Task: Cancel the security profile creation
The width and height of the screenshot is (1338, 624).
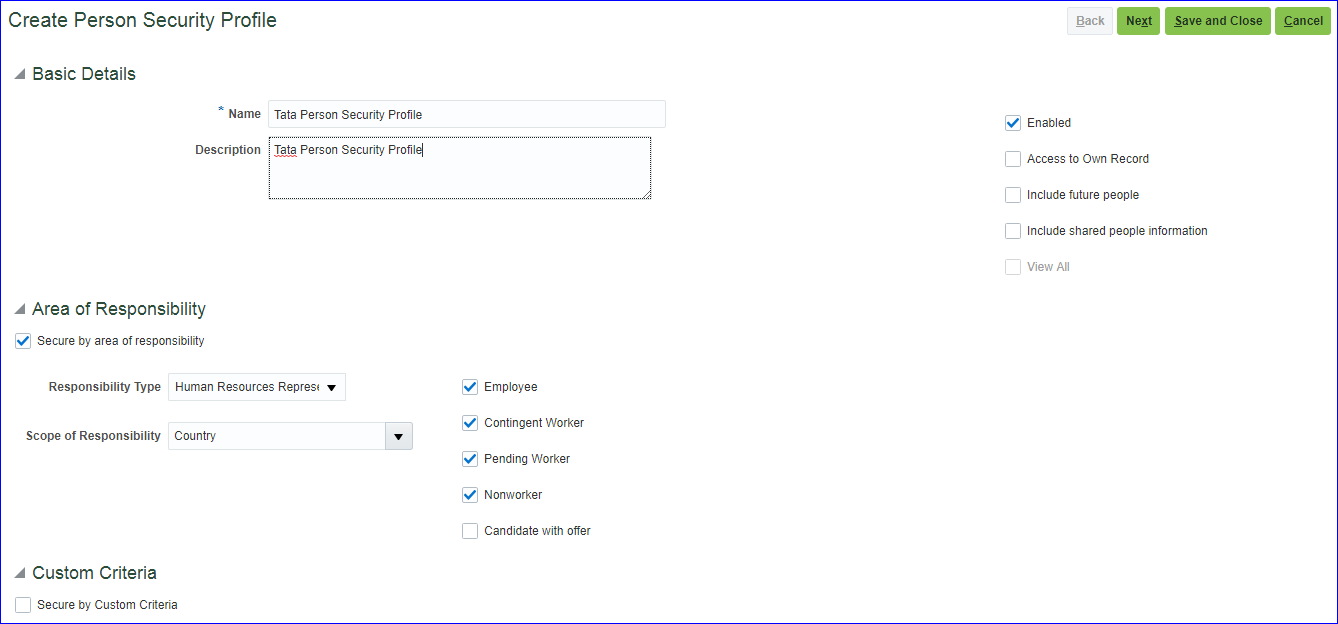Action: tap(1303, 21)
